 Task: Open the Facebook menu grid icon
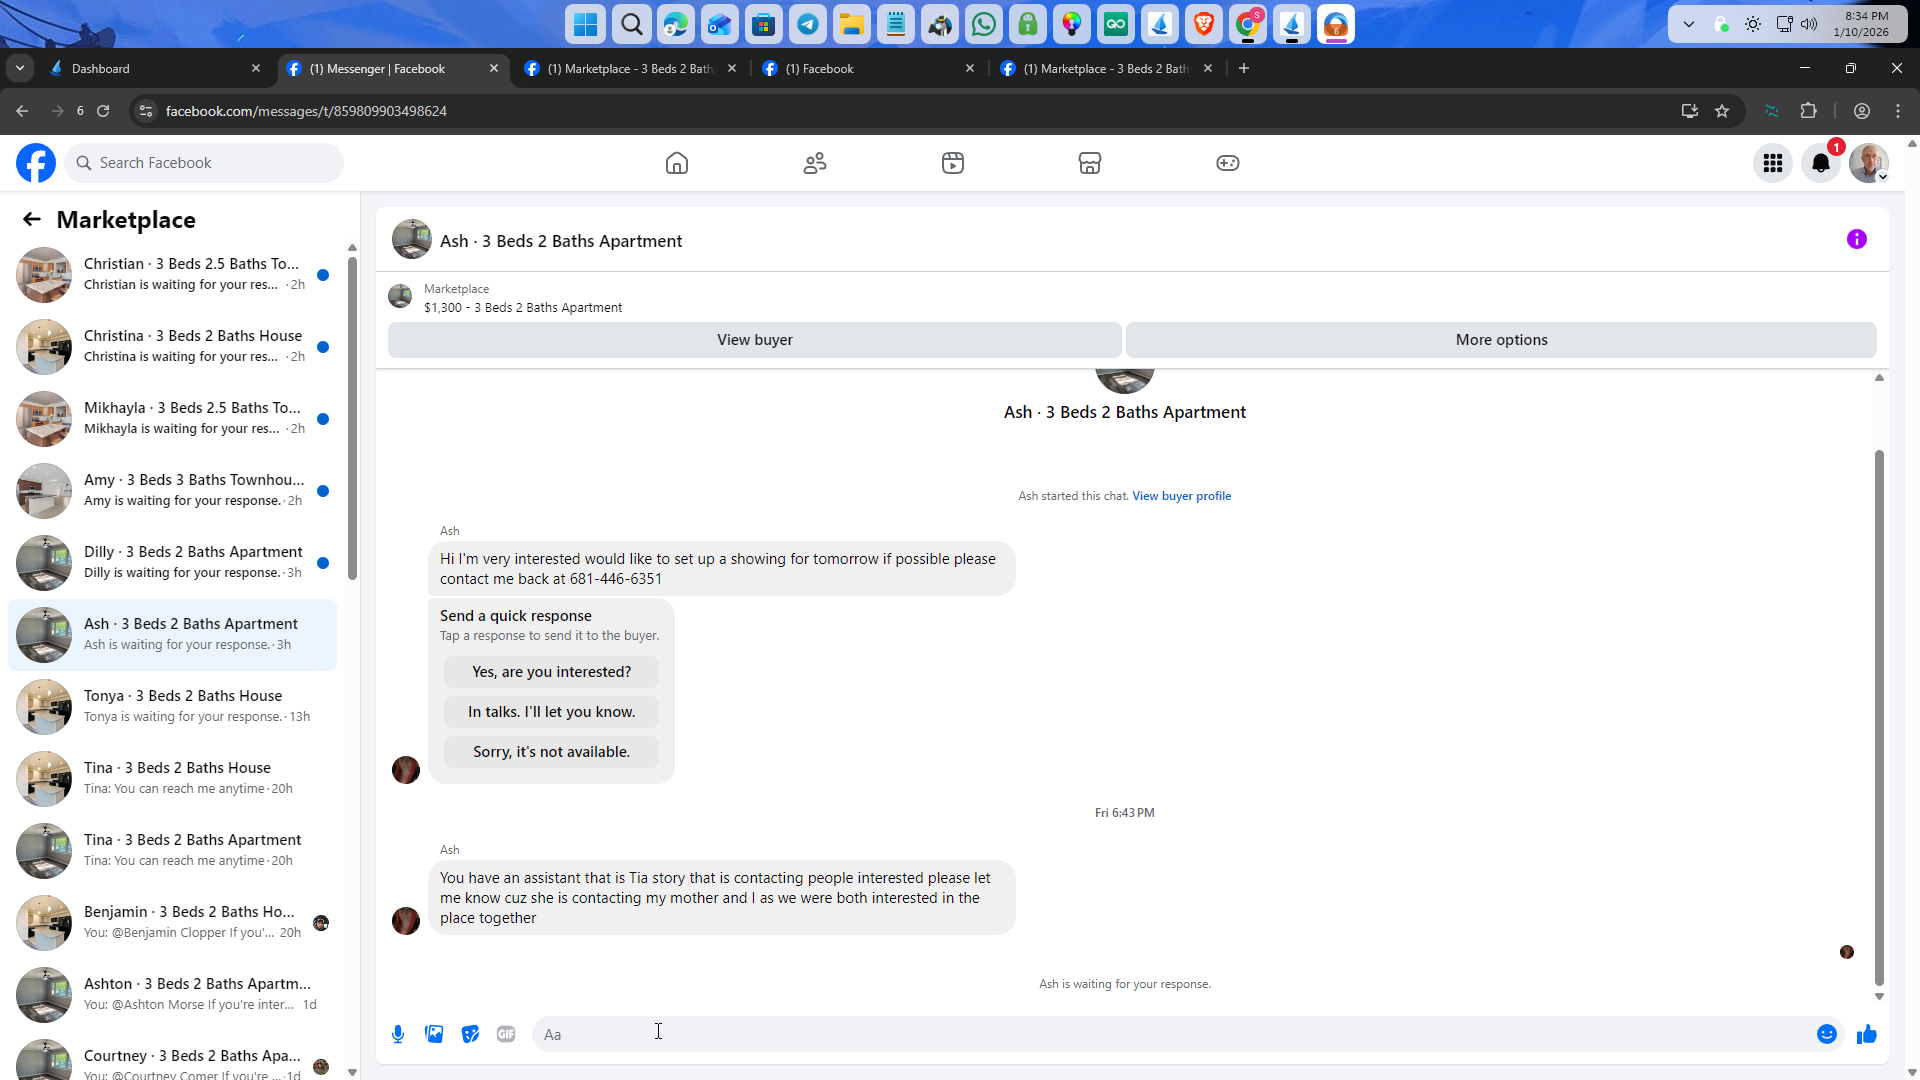pos(1773,163)
